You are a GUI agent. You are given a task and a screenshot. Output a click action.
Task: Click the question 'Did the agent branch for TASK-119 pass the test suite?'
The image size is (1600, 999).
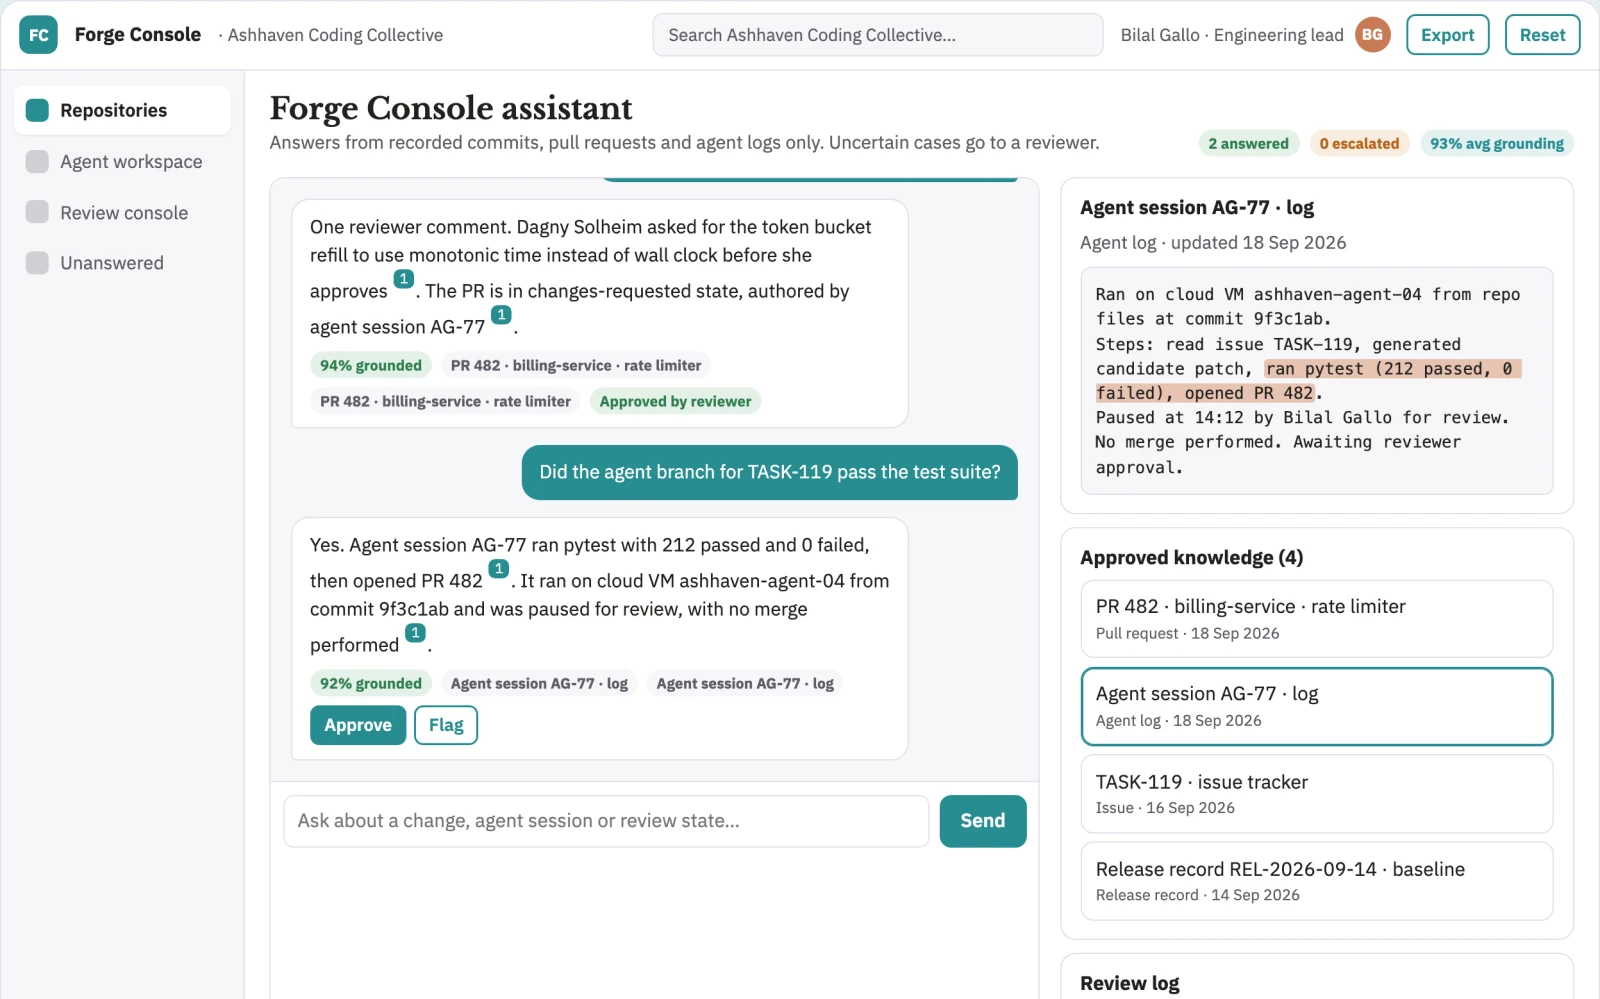tap(770, 472)
